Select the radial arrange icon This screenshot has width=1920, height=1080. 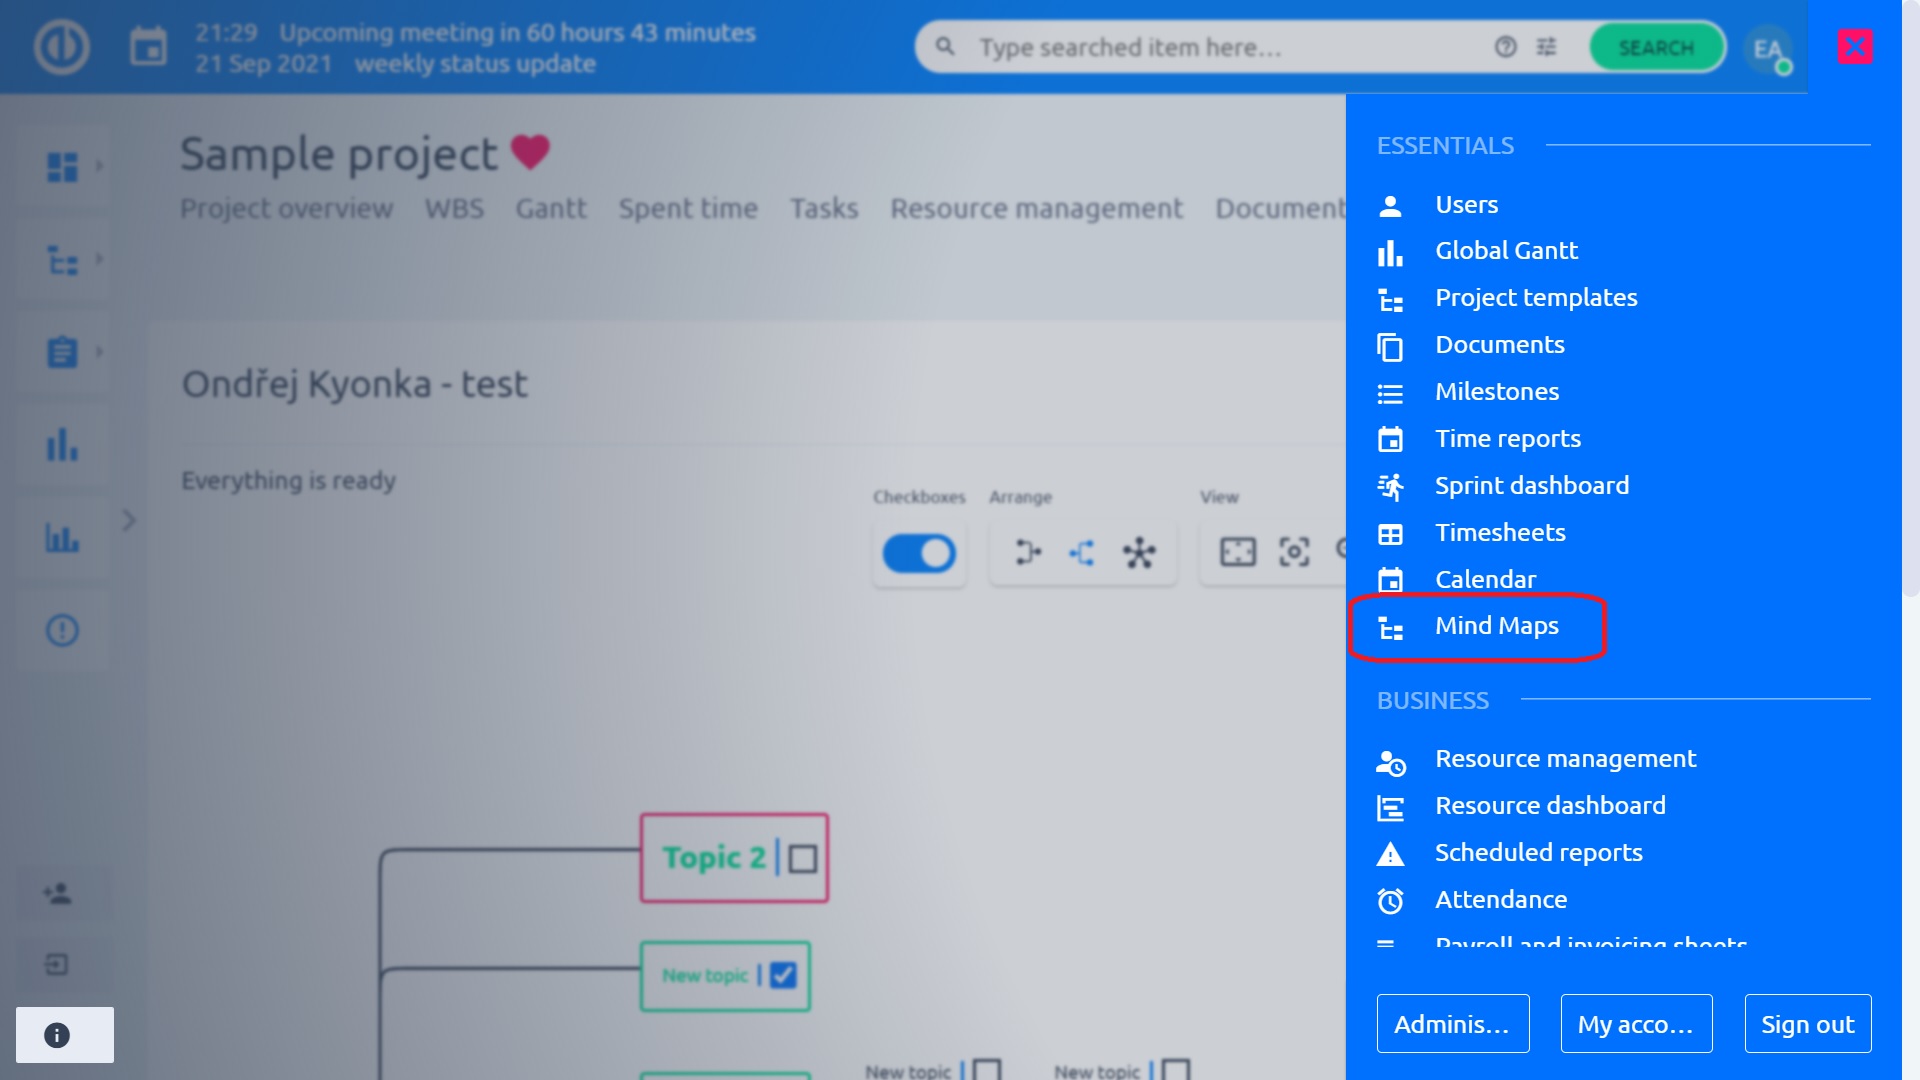[1139, 552]
